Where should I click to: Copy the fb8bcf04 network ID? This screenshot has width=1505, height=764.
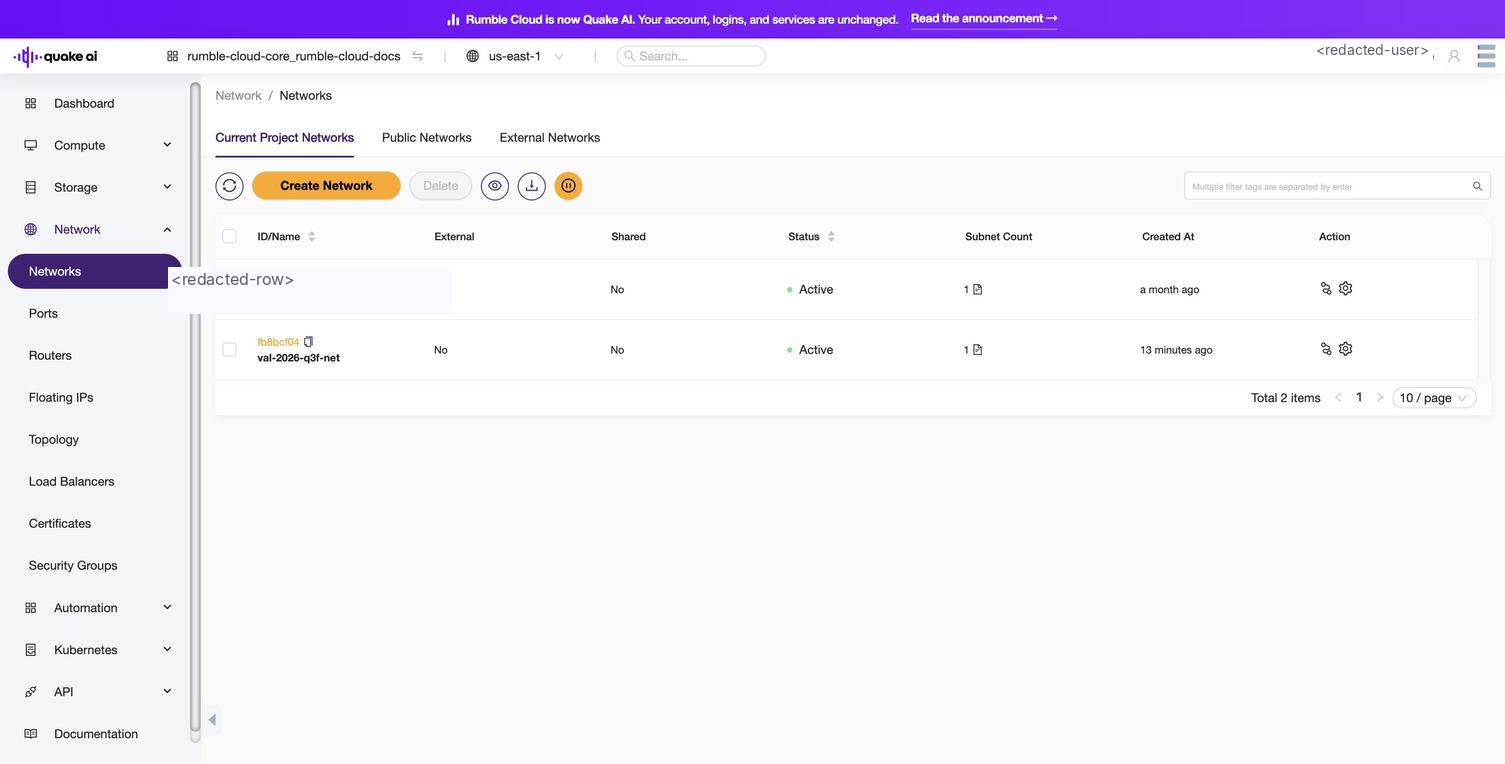pos(309,342)
